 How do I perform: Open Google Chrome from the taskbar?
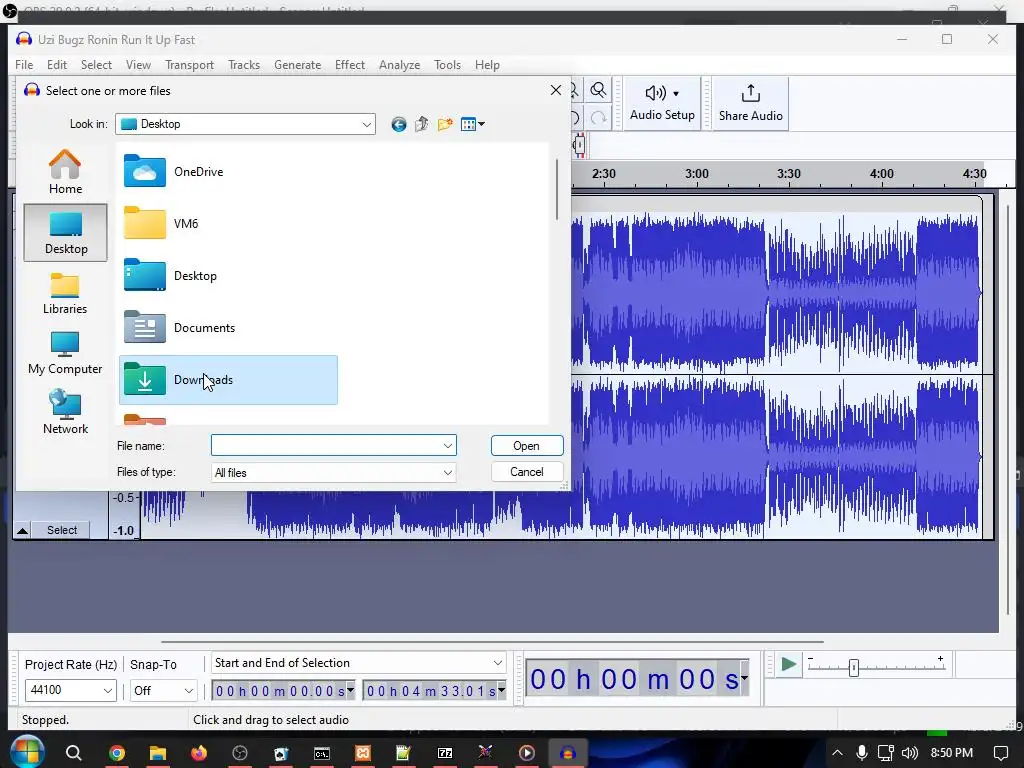tap(117, 753)
